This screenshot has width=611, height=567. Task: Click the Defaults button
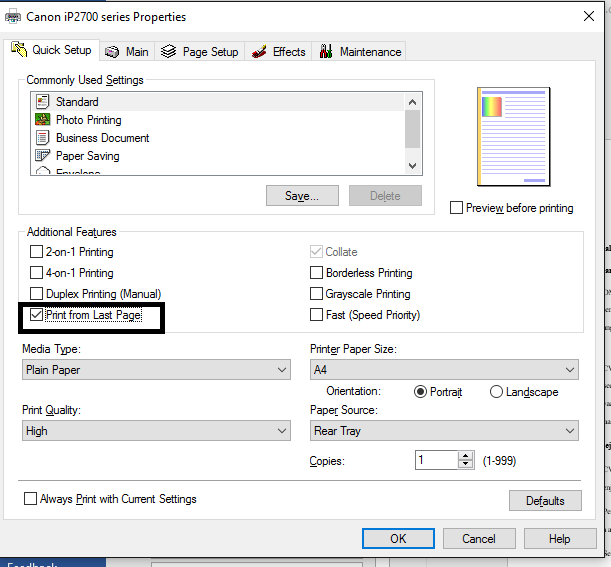[x=545, y=501]
